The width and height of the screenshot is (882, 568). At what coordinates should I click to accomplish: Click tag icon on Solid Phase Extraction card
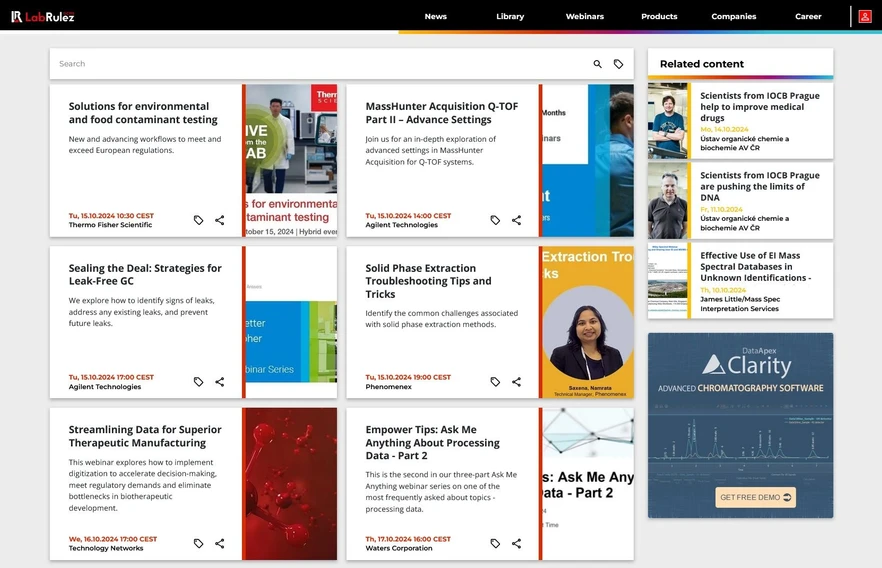pos(495,382)
